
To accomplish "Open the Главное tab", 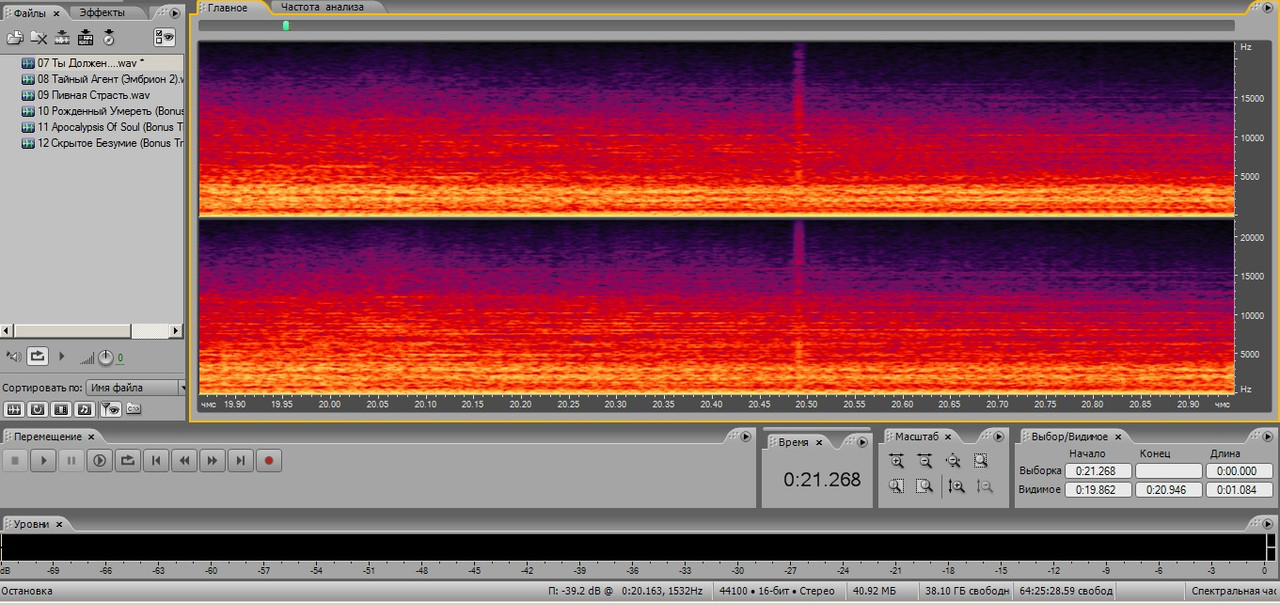I will click(227, 7).
